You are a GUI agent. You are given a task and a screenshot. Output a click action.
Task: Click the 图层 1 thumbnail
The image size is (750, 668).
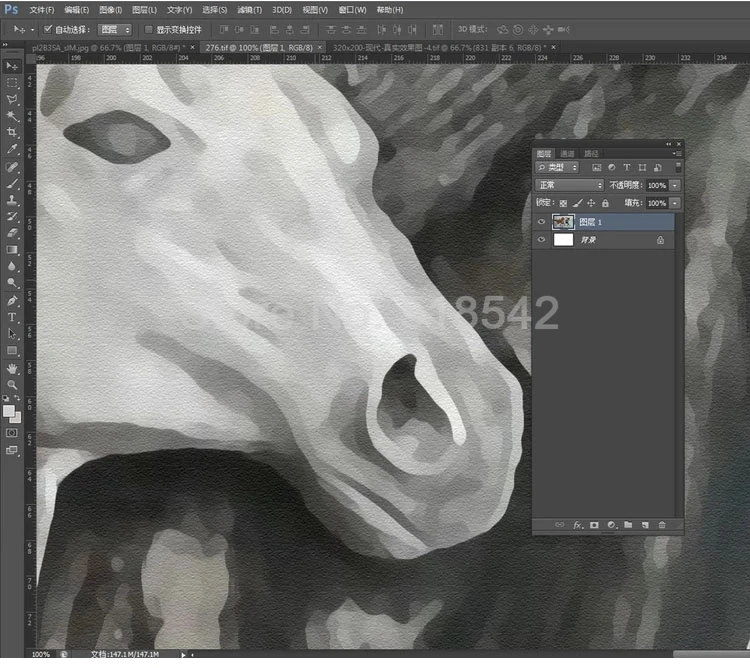coord(563,221)
